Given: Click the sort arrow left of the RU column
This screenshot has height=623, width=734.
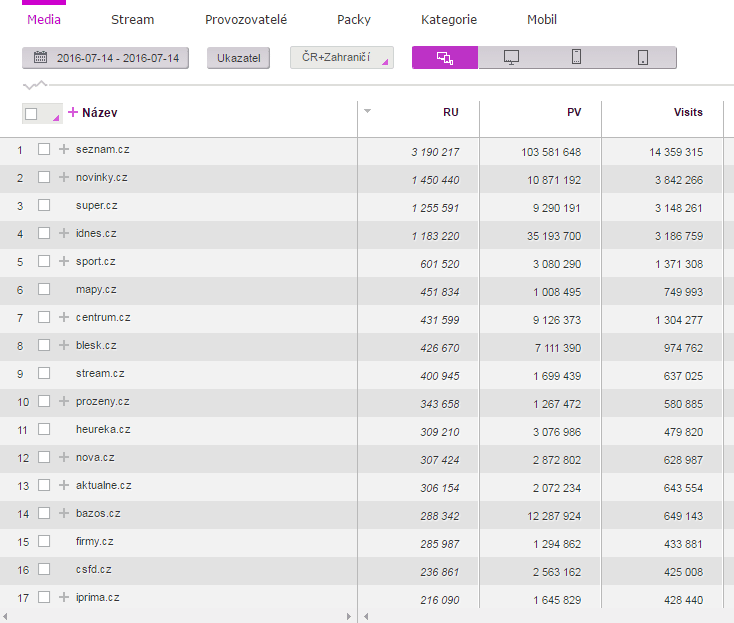Looking at the screenshot, I should pyautogui.click(x=367, y=111).
